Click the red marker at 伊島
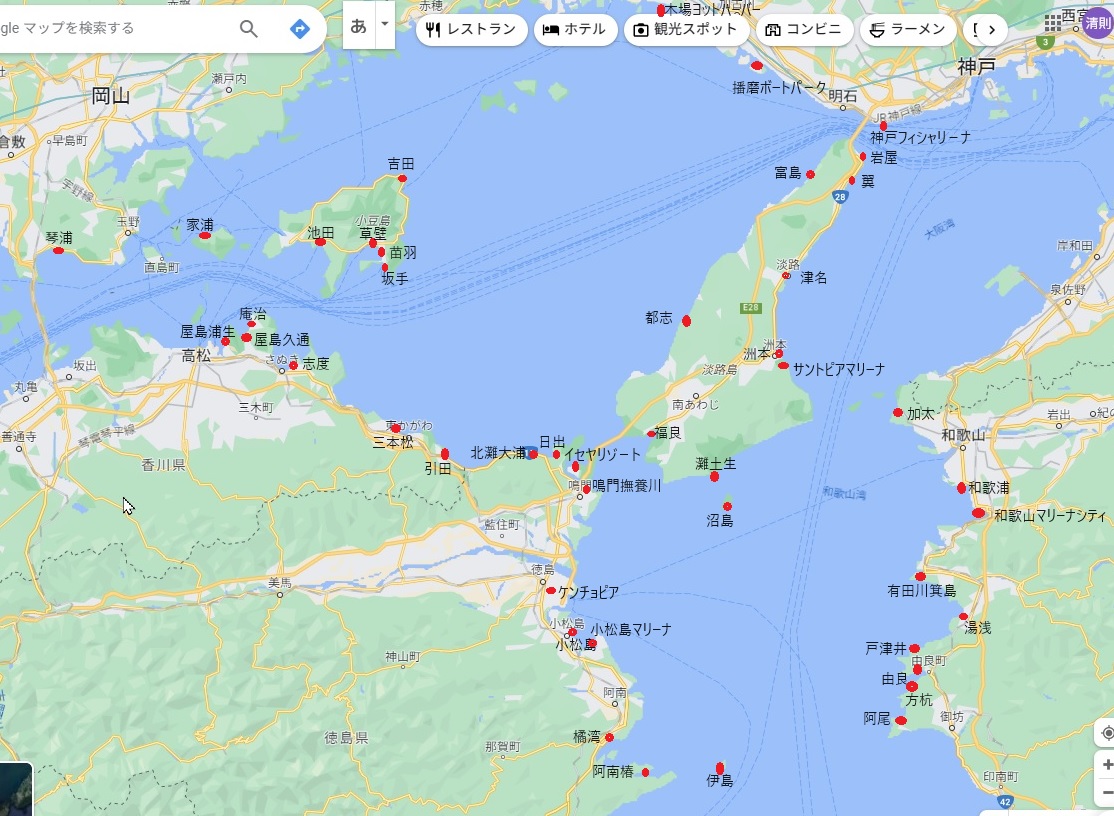 (x=720, y=768)
